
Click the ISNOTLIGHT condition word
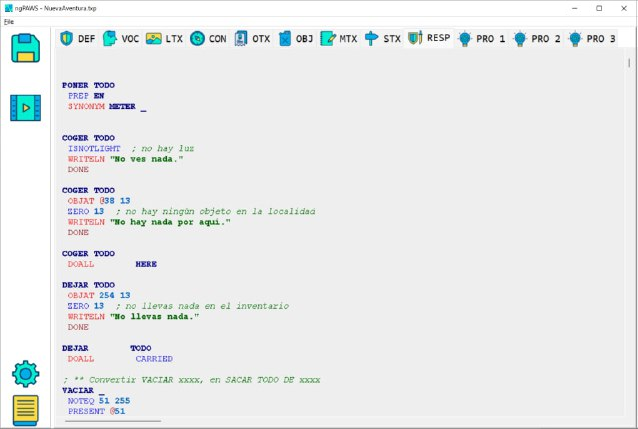(94, 149)
